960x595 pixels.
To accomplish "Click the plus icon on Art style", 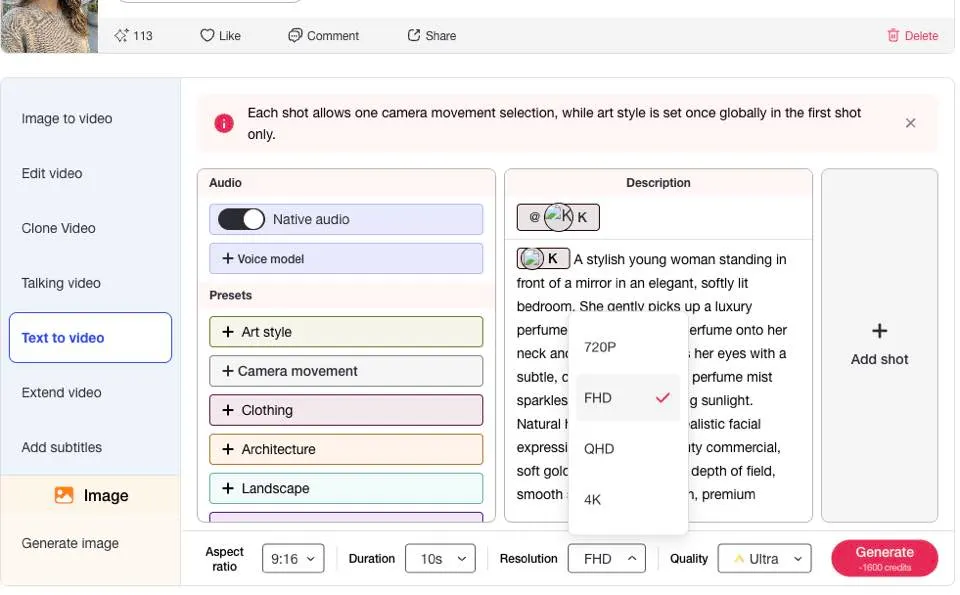I will tap(228, 332).
